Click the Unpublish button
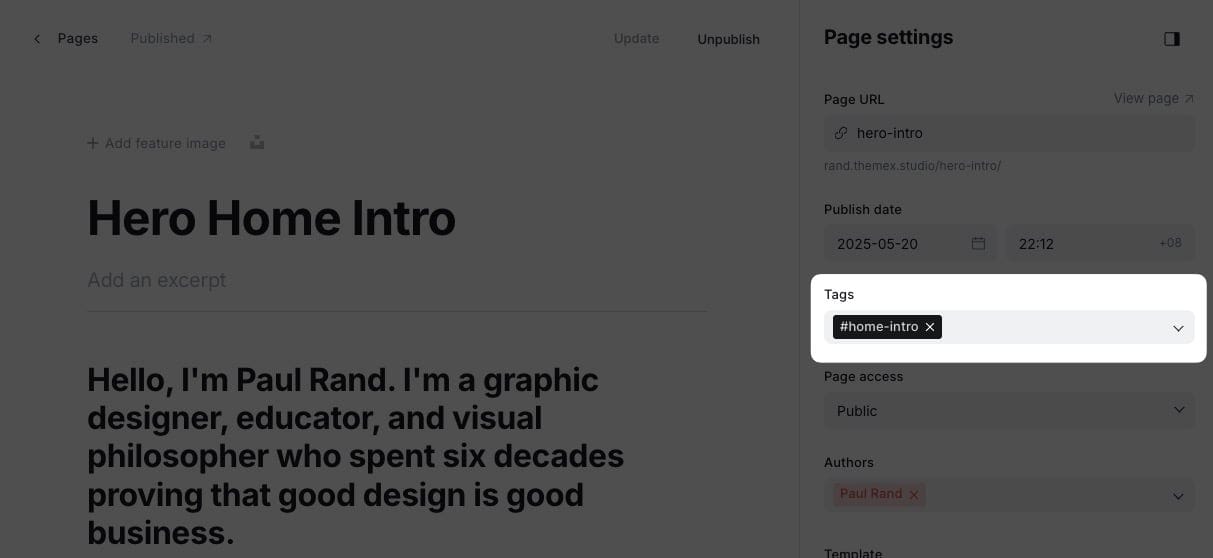 tap(728, 39)
